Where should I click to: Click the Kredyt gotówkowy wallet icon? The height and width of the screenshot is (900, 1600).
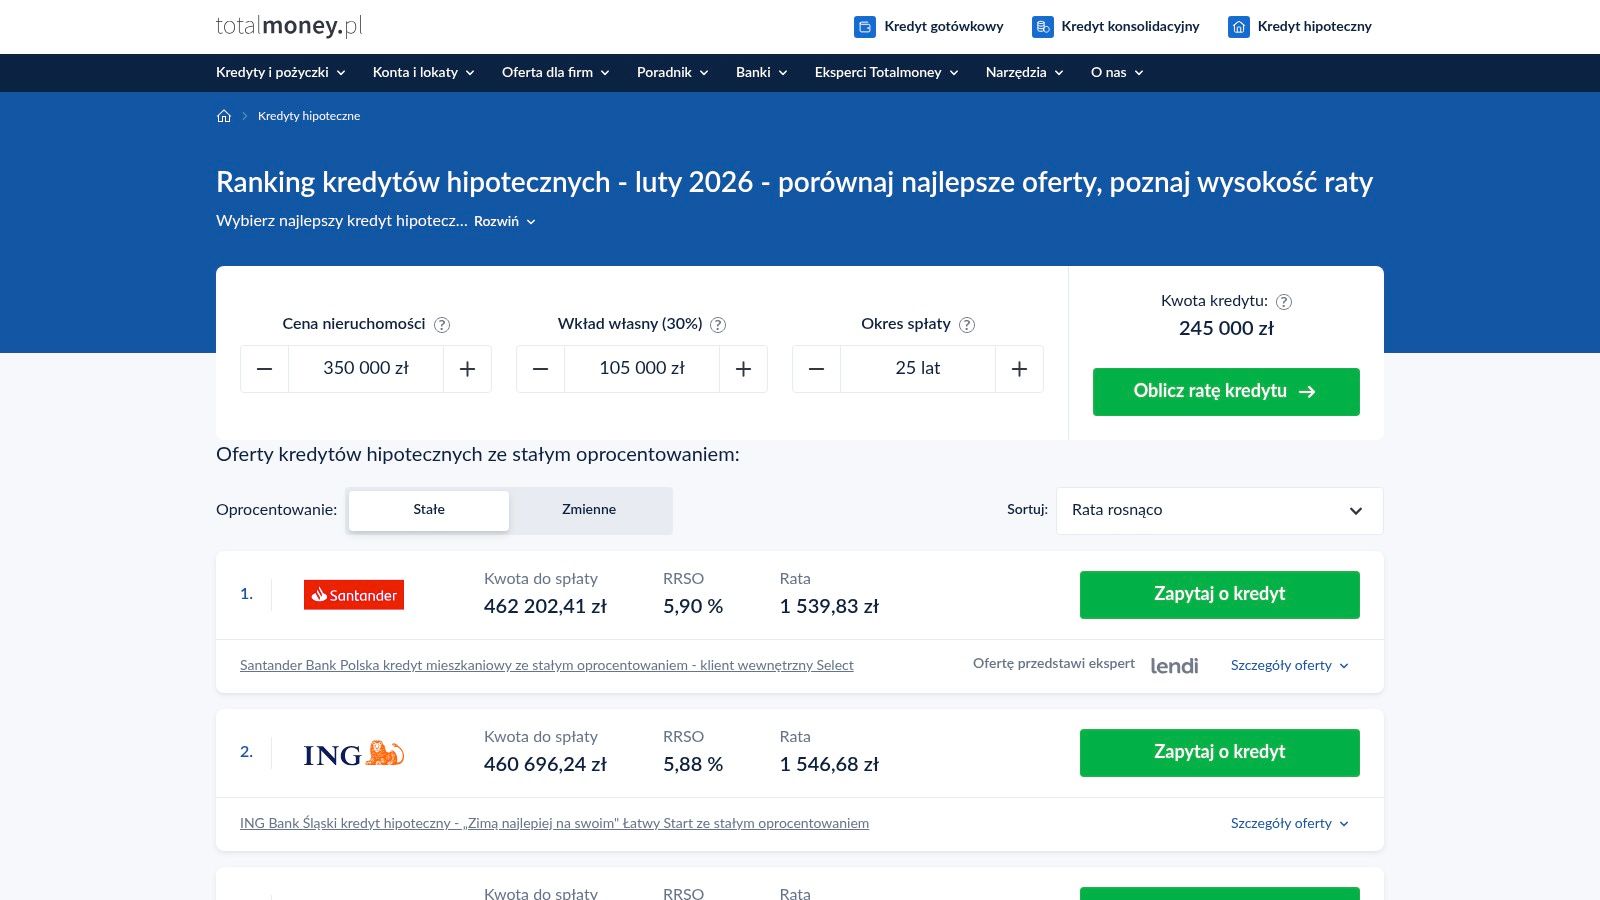[865, 27]
